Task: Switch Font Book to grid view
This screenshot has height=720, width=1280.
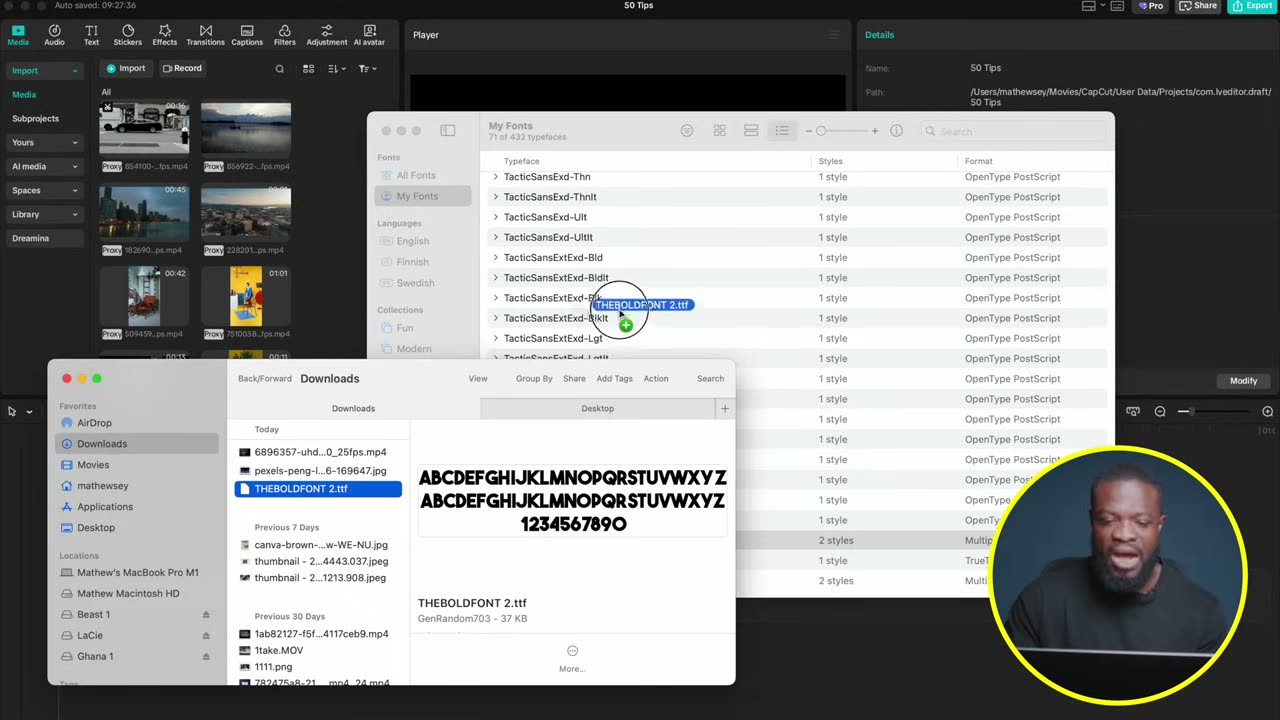Action: click(719, 131)
